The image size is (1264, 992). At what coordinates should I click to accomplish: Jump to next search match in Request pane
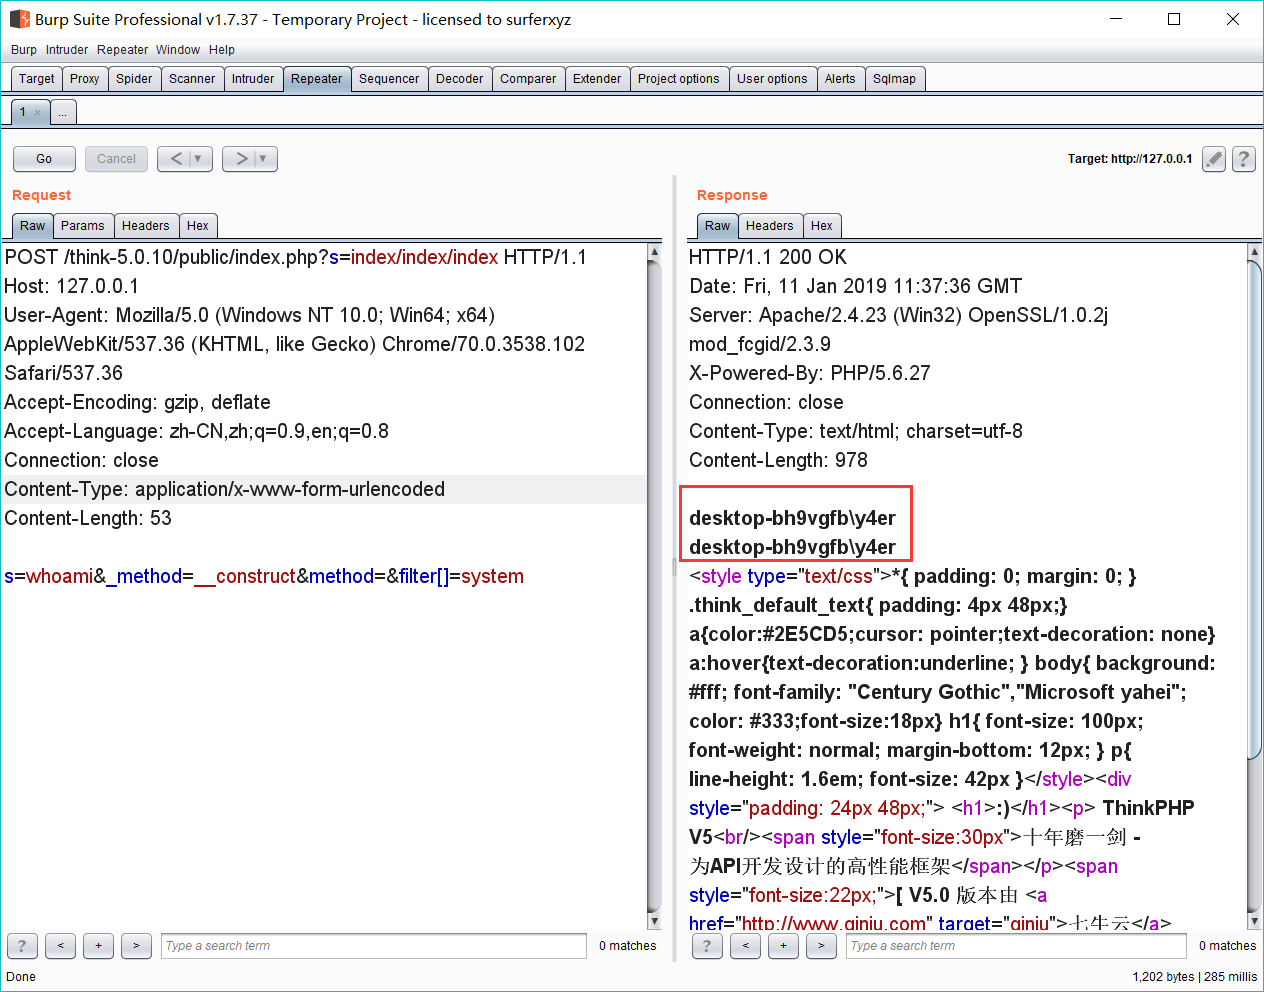136,946
